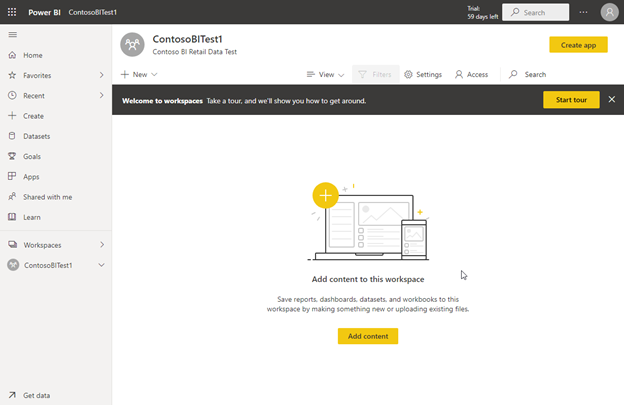Click the ContosoBITest1 breadcrumb in header
The image size is (624, 405).
(92, 12)
